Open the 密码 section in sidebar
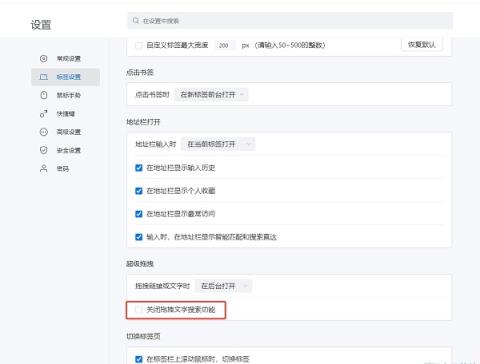 63,169
